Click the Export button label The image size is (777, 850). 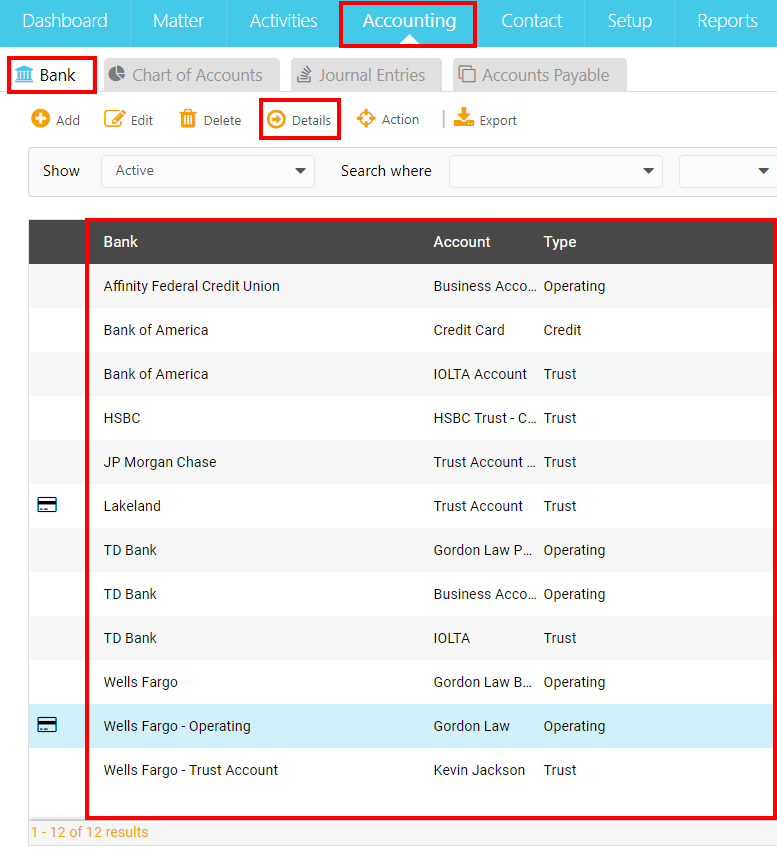[498, 120]
